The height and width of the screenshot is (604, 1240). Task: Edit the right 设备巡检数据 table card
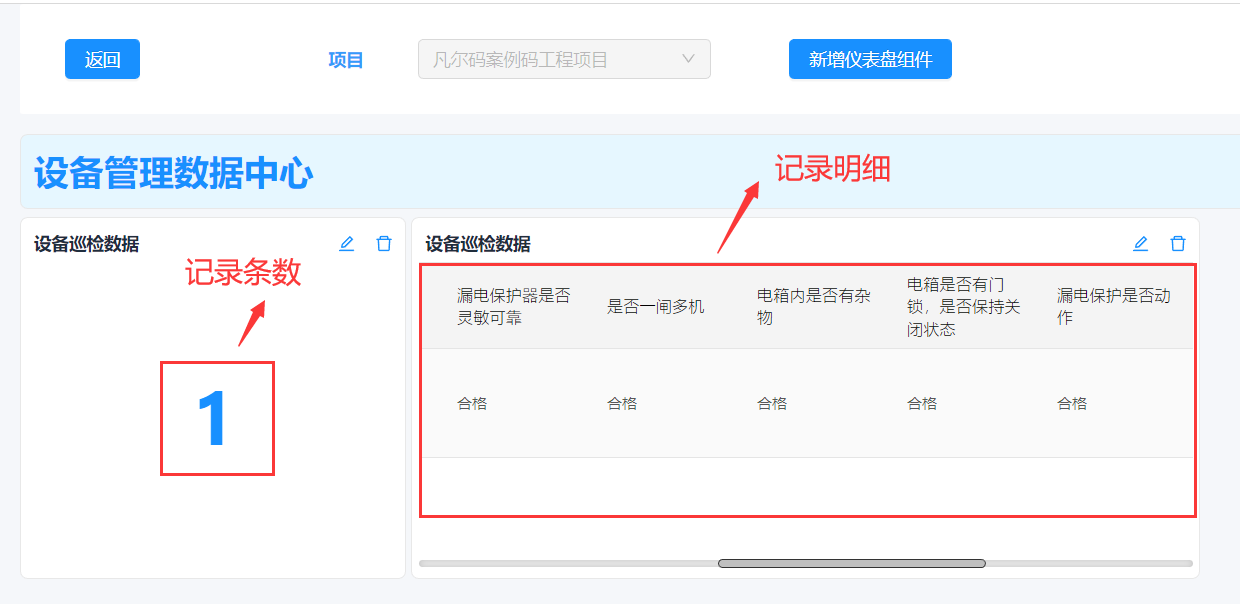tap(1140, 244)
